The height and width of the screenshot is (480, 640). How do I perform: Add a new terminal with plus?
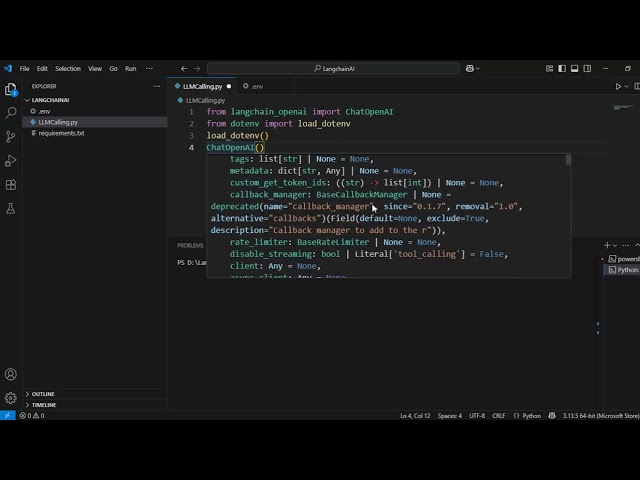(x=607, y=245)
